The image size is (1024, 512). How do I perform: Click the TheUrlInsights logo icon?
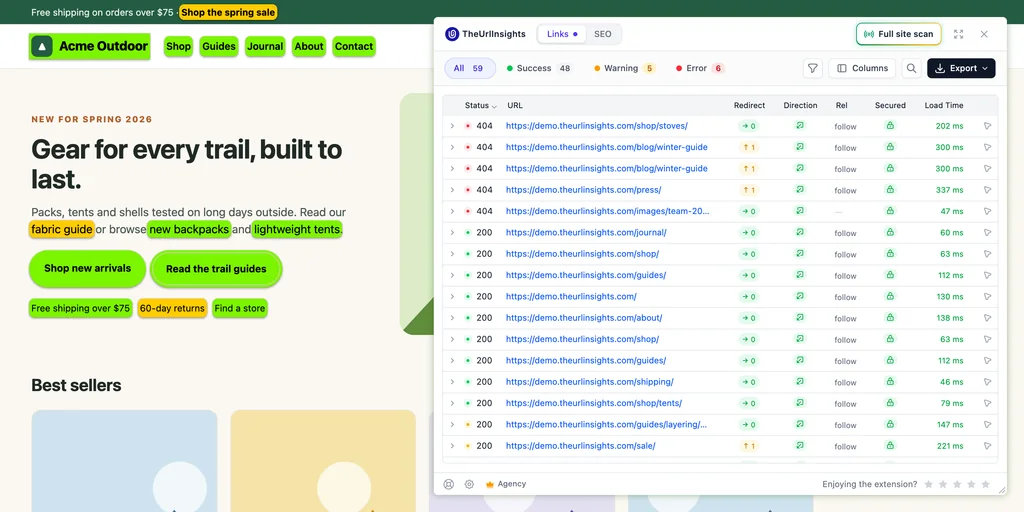click(x=452, y=34)
